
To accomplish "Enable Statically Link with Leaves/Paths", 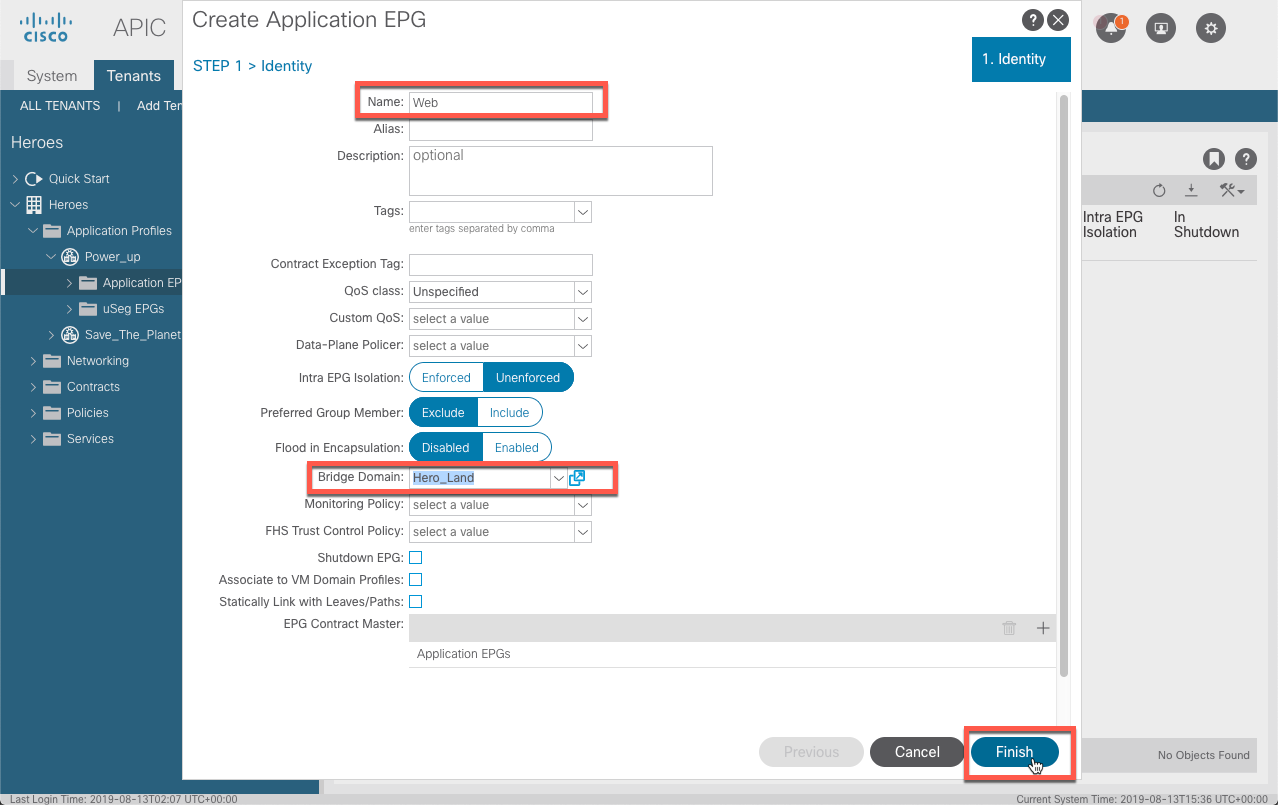I will 415,601.
